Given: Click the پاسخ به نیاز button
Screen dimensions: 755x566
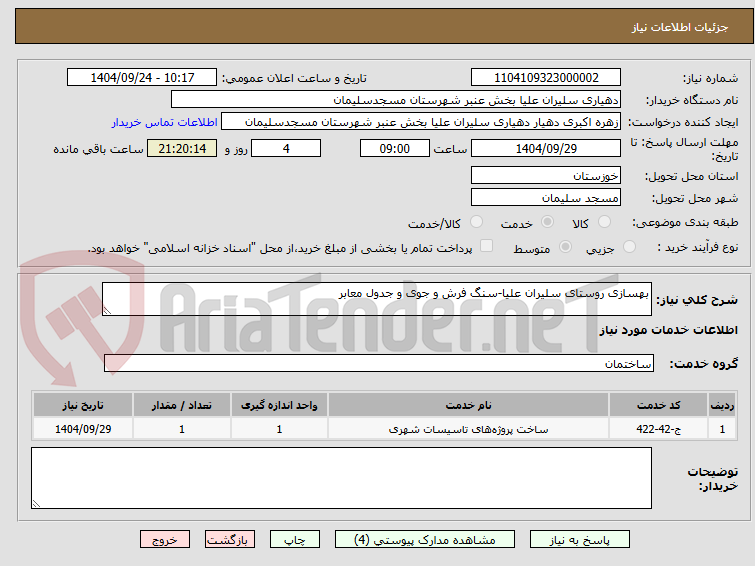Looking at the screenshot, I should click(580, 540).
